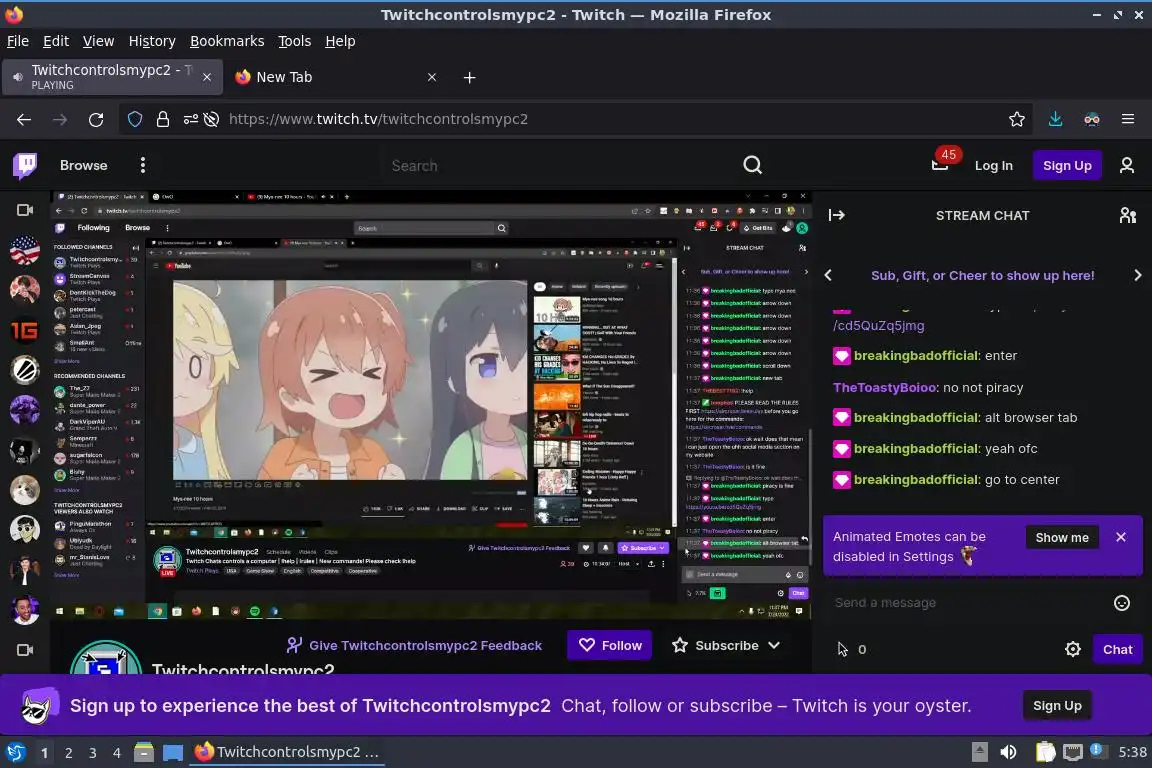Follow the Twitchcontrolsmypc2 channel
Viewport: 1152px width, 768px height.
pyautogui.click(x=610, y=645)
